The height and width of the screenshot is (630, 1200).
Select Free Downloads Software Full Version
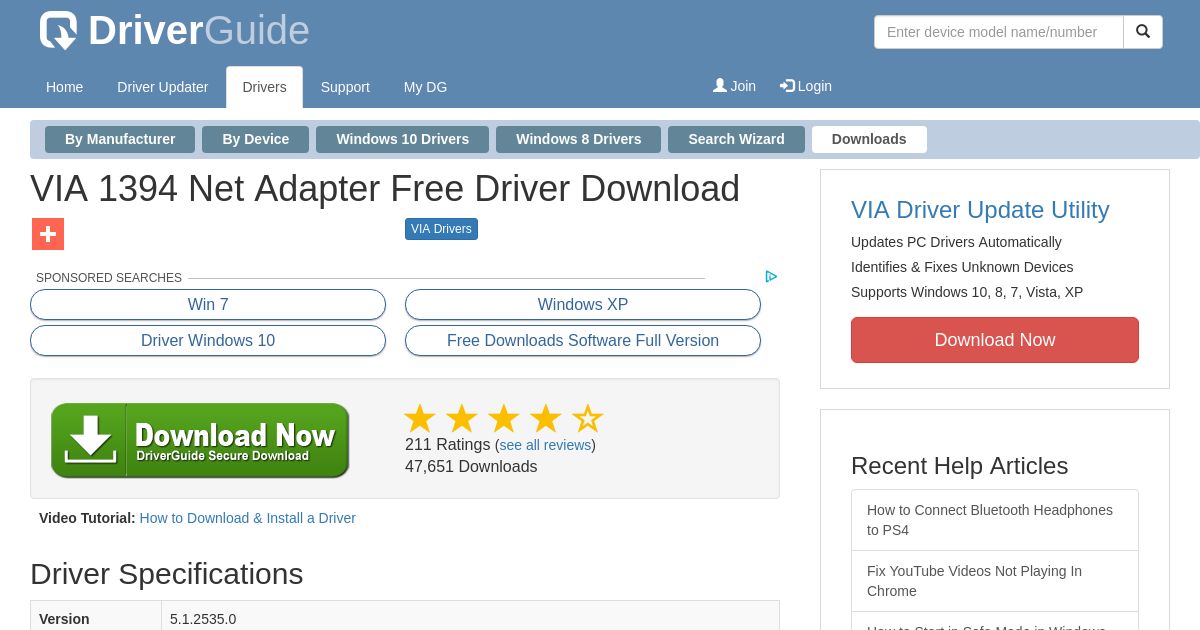click(583, 341)
